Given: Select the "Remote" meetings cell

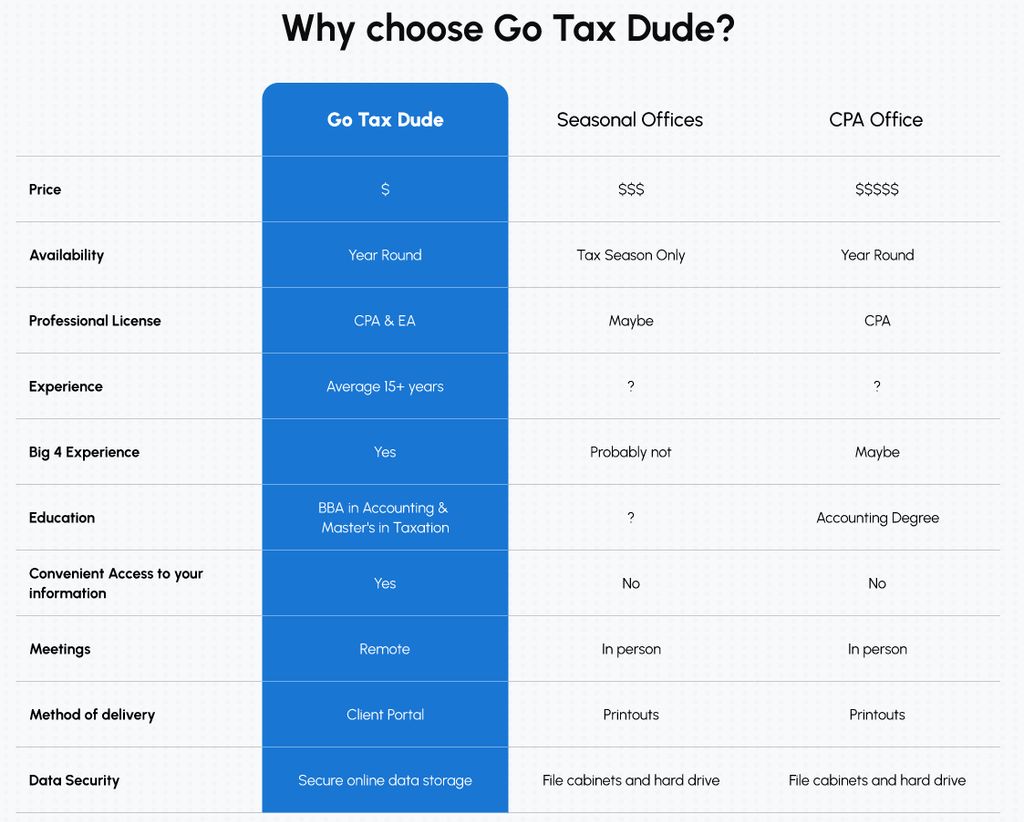Looking at the screenshot, I should point(385,649).
